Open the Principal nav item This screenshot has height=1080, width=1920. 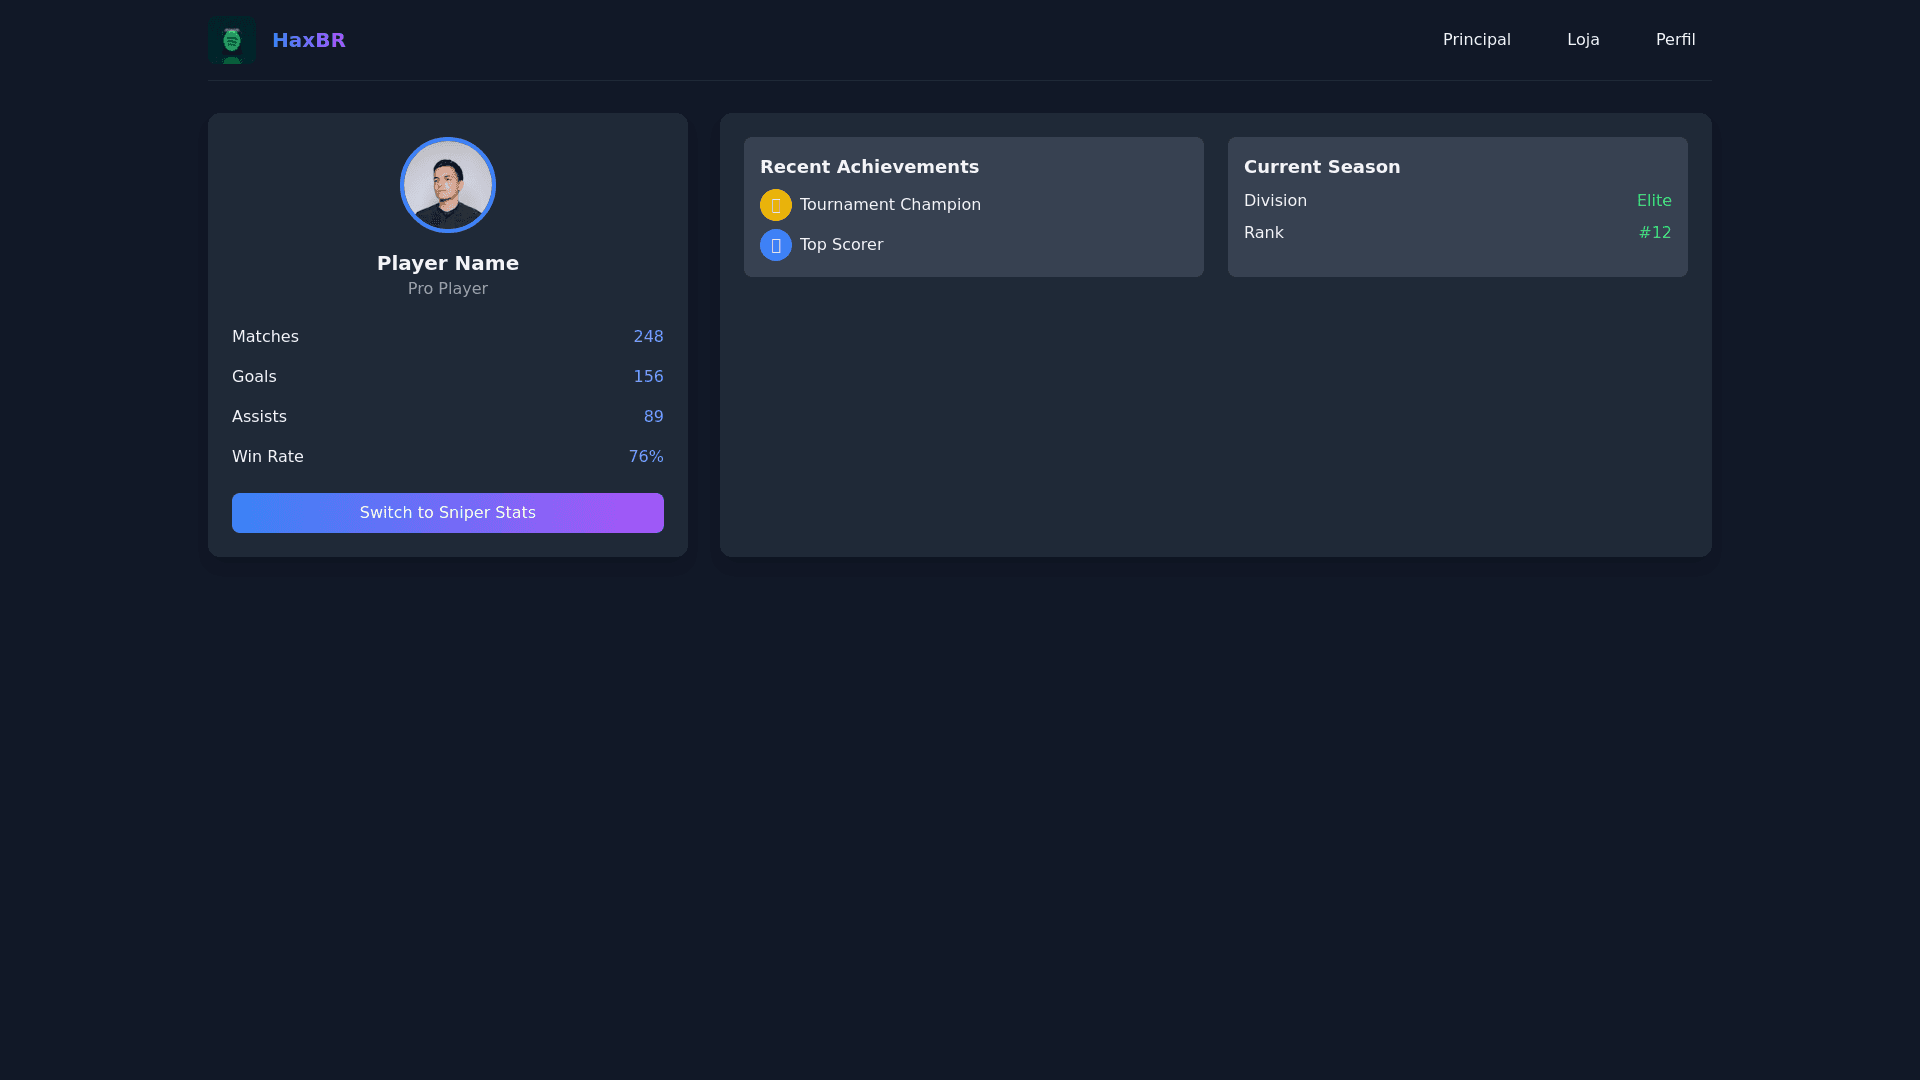coord(1476,40)
